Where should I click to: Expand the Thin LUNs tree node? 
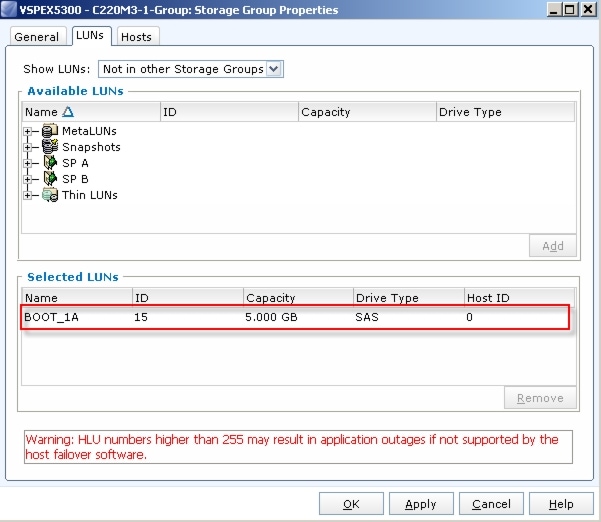click(27, 195)
